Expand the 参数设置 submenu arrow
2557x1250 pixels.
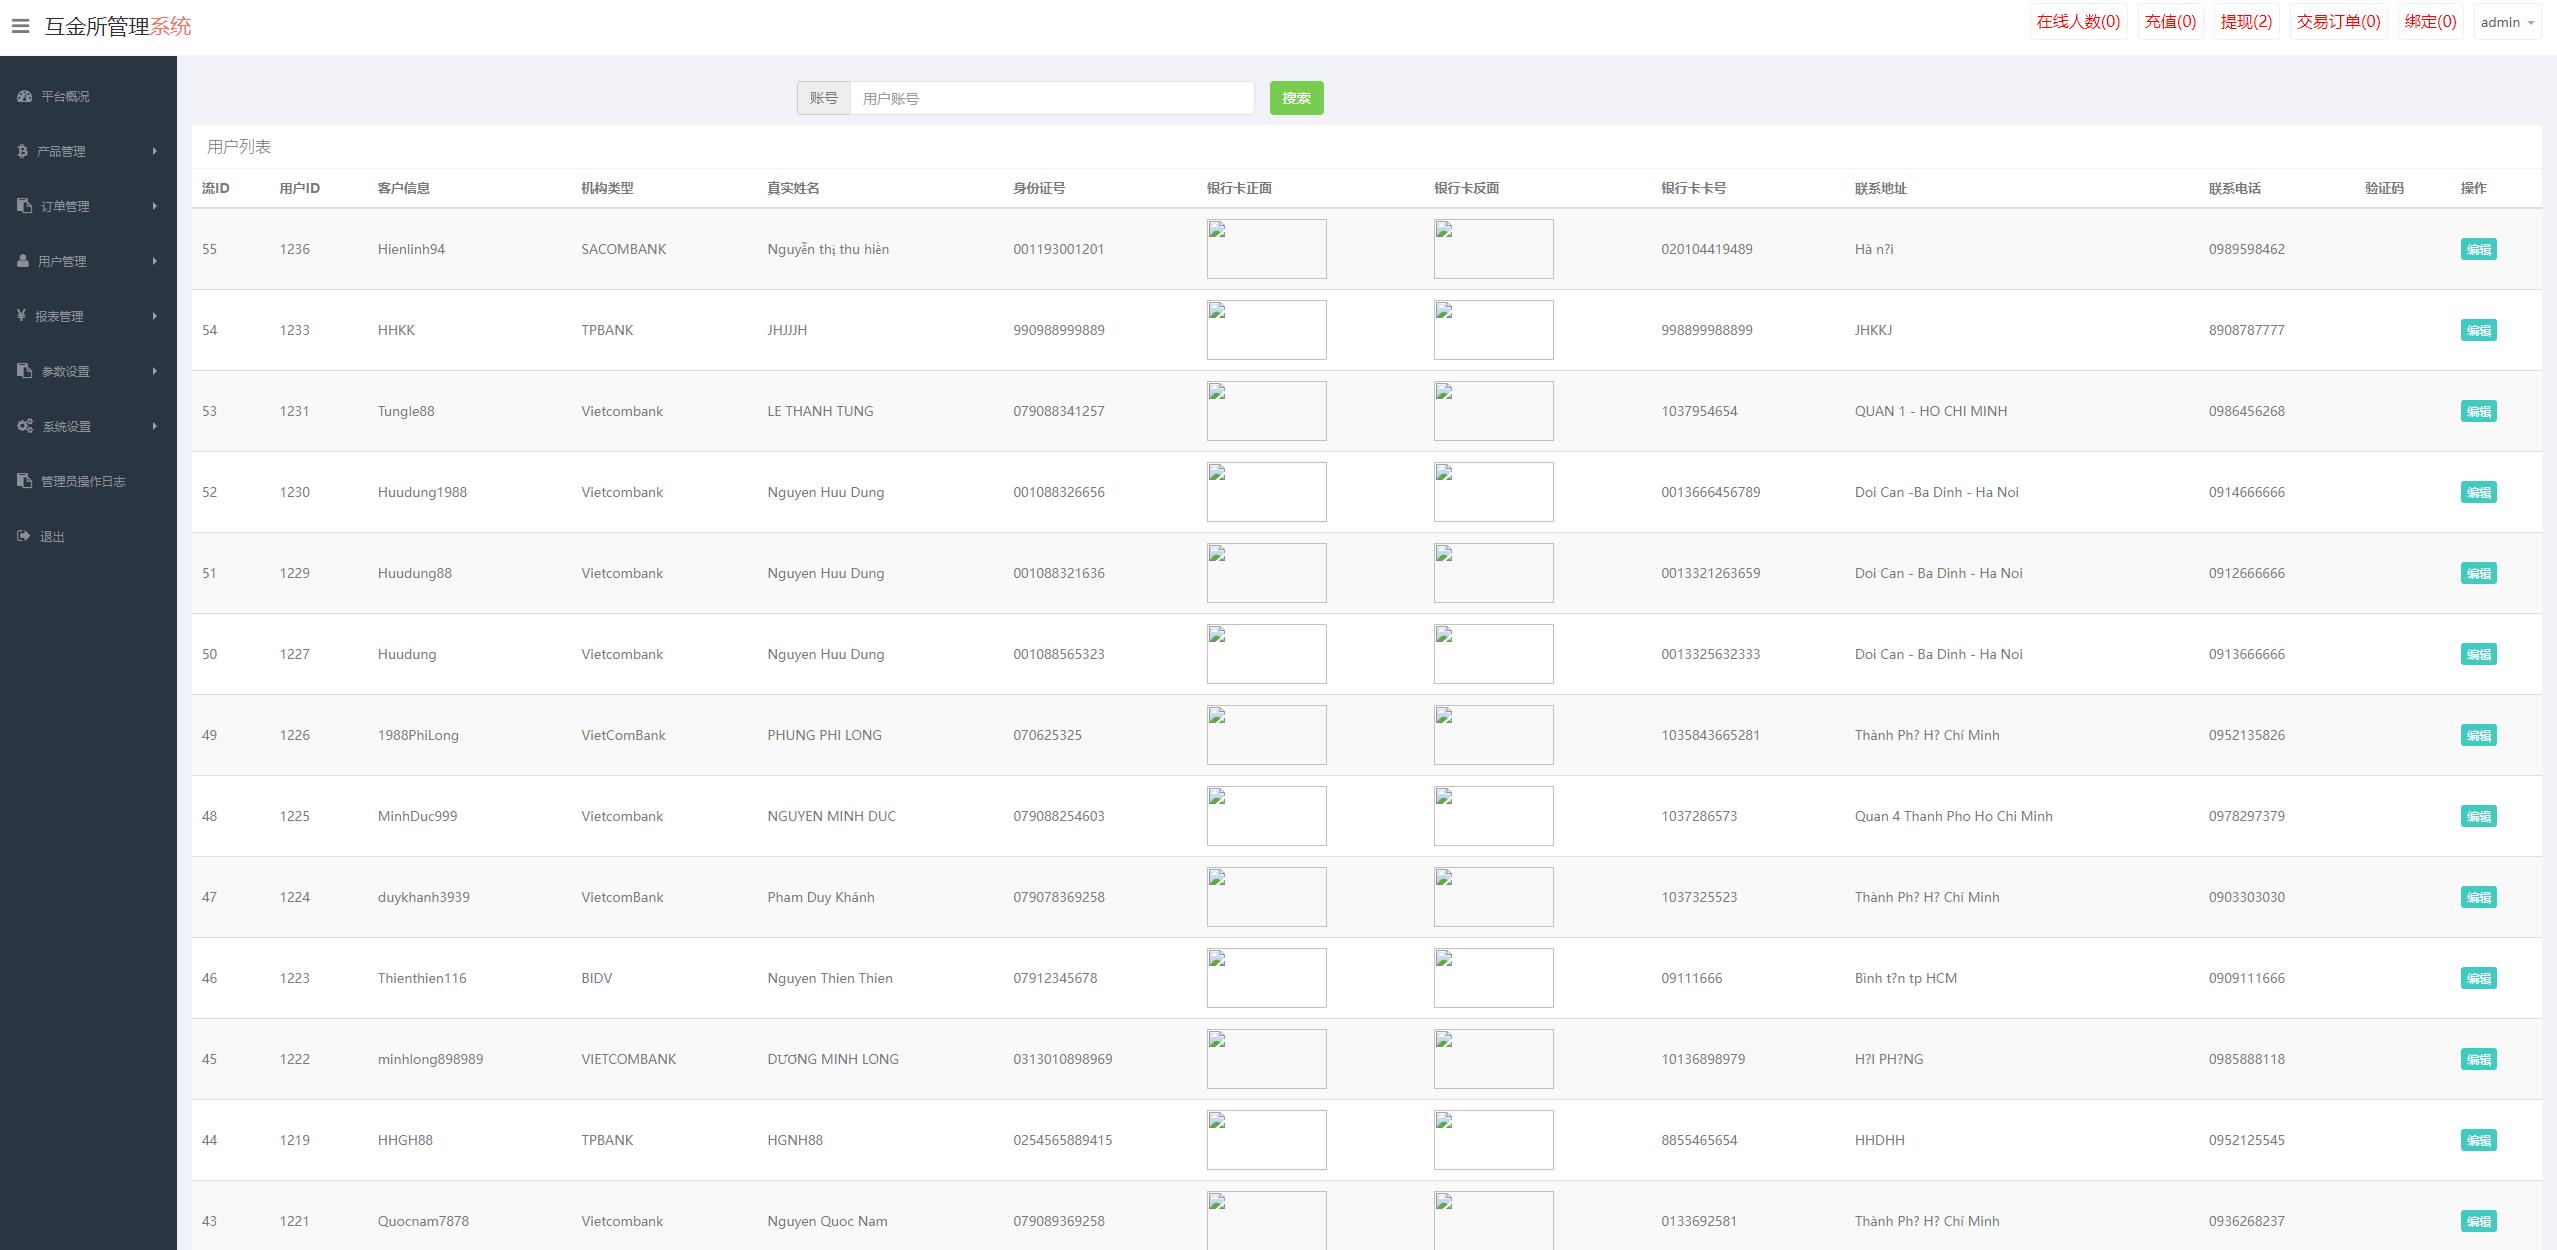tap(155, 371)
